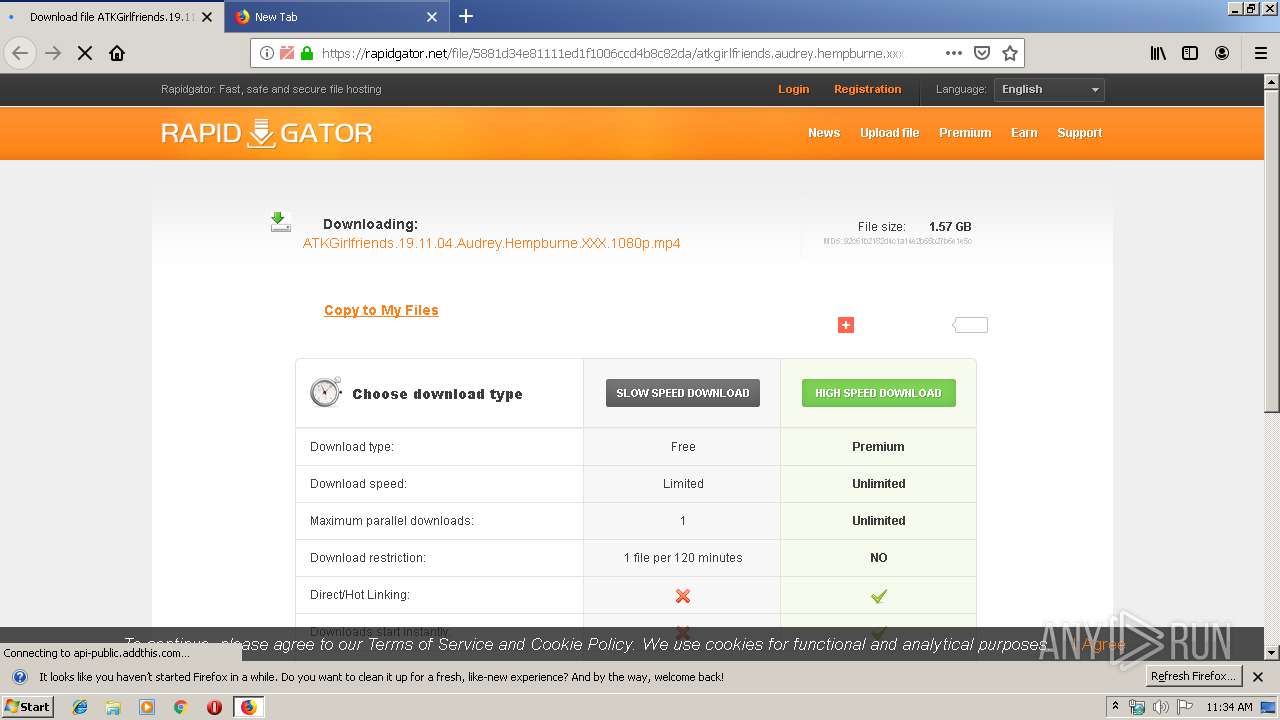Go to Firefox home page icon
The width and height of the screenshot is (1280, 720).
[117, 53]
